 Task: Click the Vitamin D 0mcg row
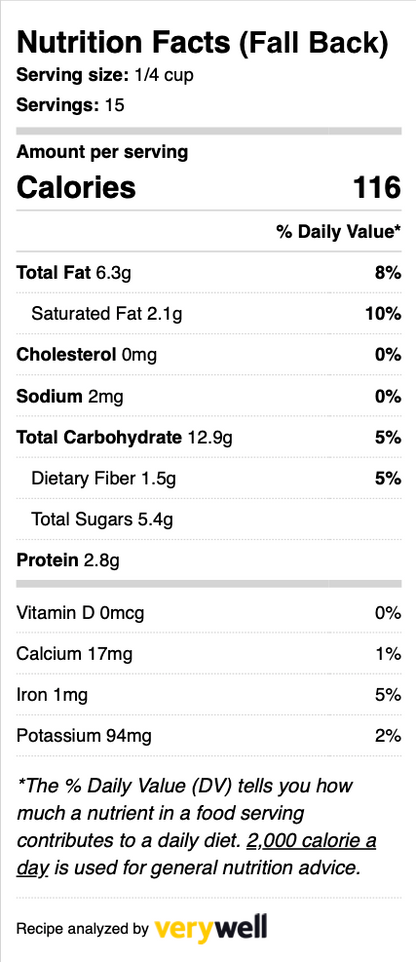coord(209,612)
